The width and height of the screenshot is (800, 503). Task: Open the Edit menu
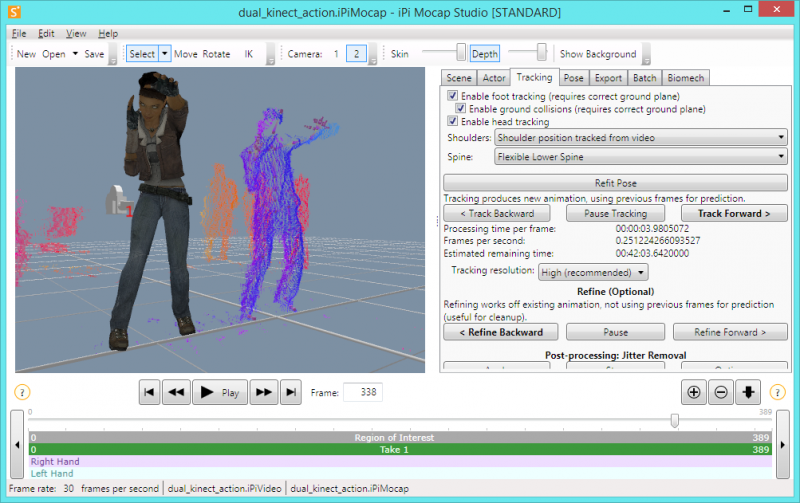46,34
